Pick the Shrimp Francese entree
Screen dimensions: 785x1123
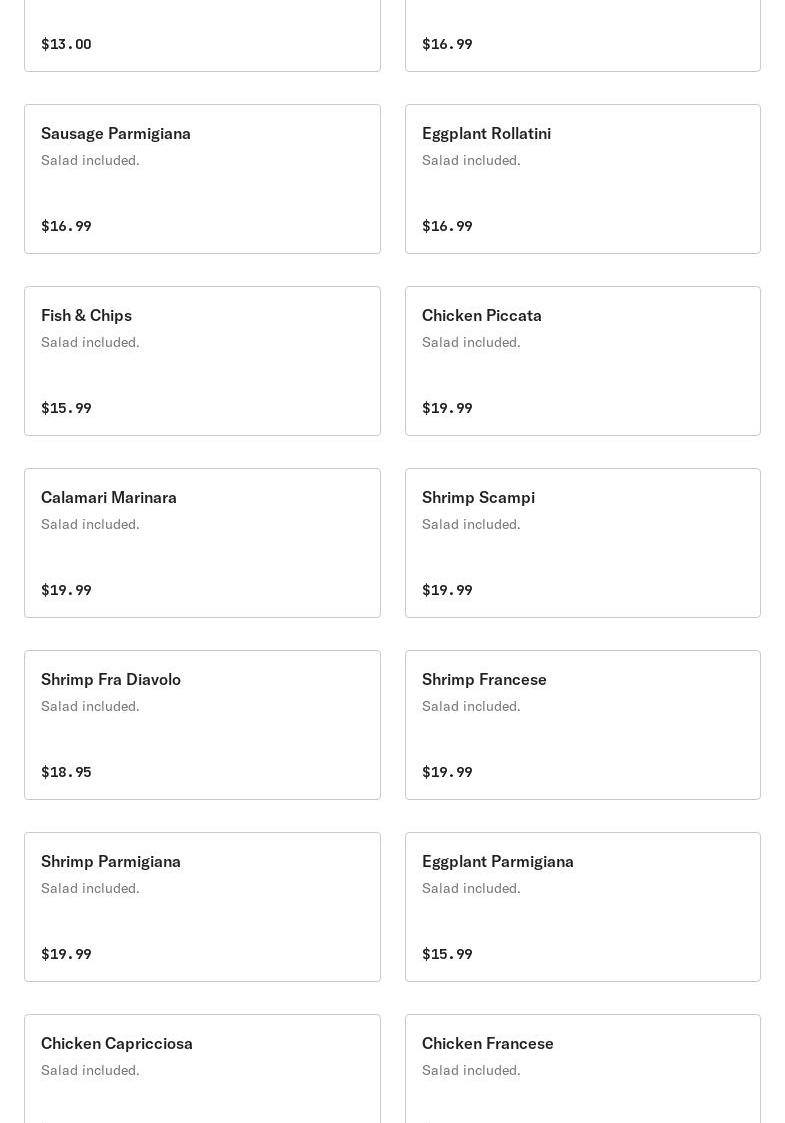(x=484, y=680)
